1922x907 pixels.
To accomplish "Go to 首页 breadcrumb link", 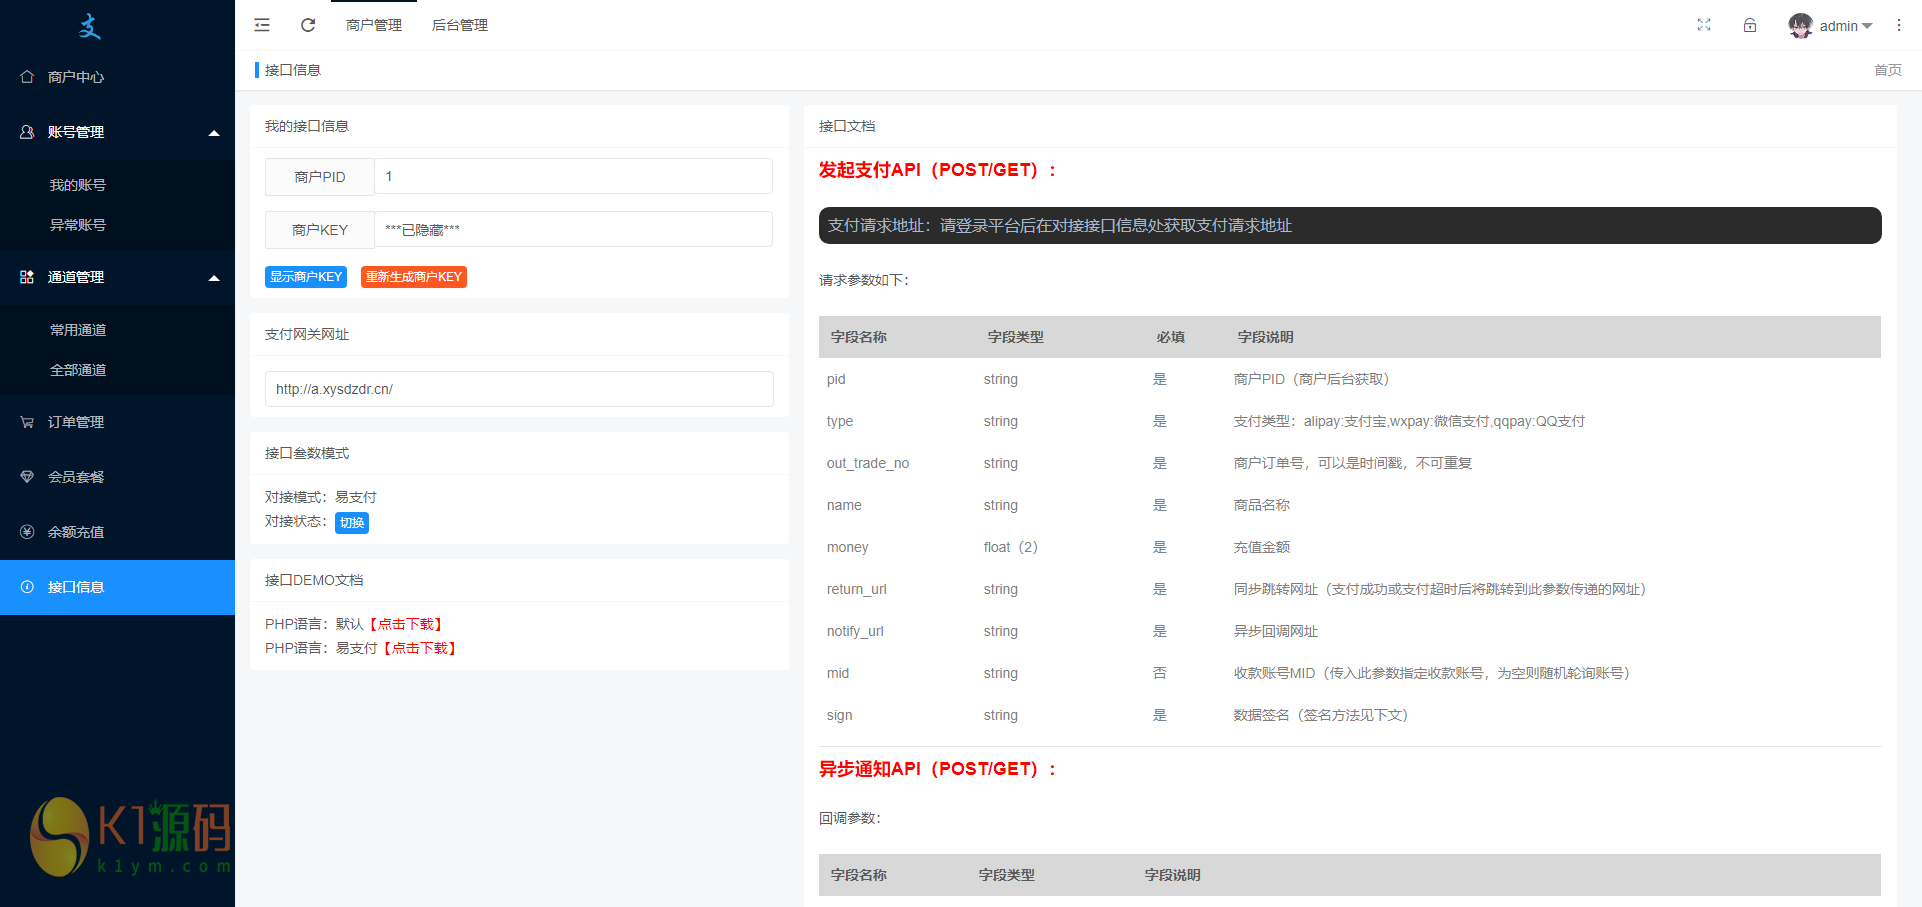I will [x=1887, y=70].
